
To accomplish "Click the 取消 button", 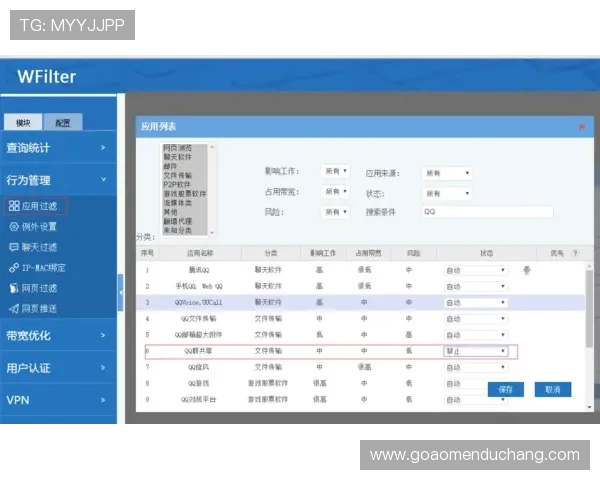I will (553, 390).
